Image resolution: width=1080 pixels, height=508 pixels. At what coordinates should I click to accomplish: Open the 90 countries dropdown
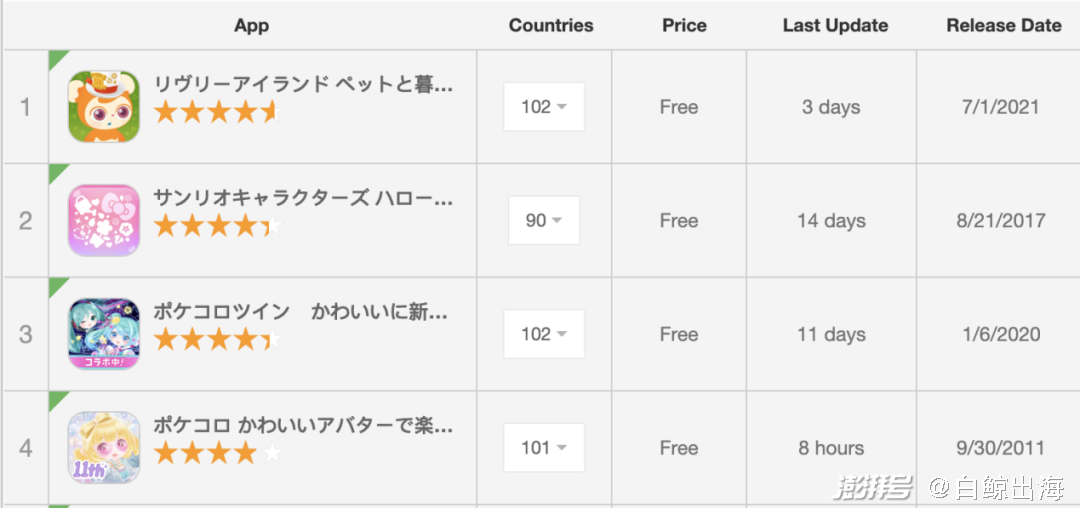pos(544,221)
